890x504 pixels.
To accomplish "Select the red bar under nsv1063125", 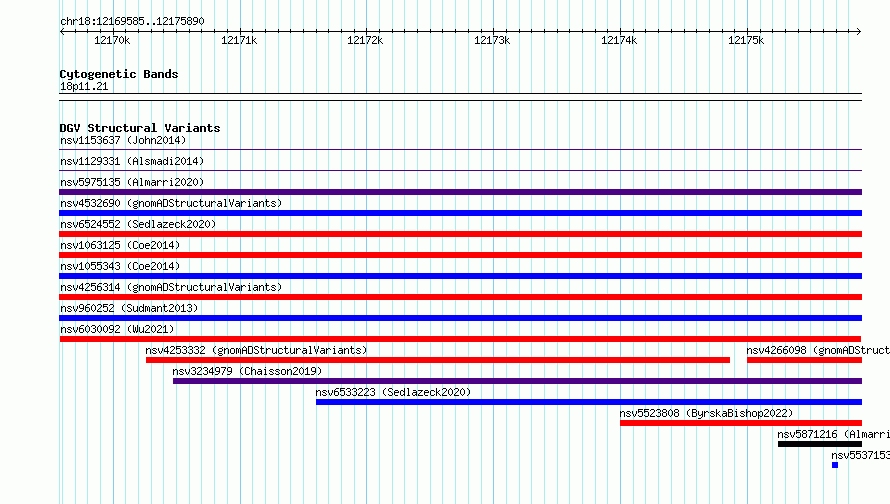I will tap(460, 255).
